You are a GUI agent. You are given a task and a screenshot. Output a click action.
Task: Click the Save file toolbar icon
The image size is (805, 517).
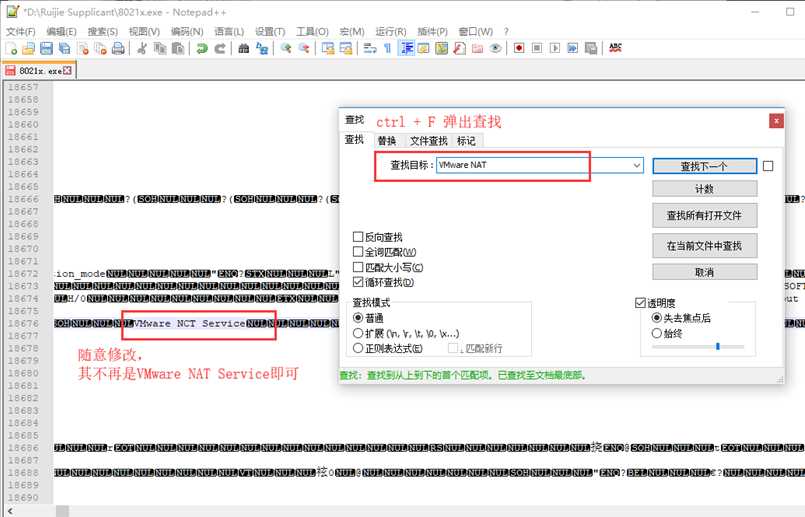pyautogui.click(x=46, y=48)
